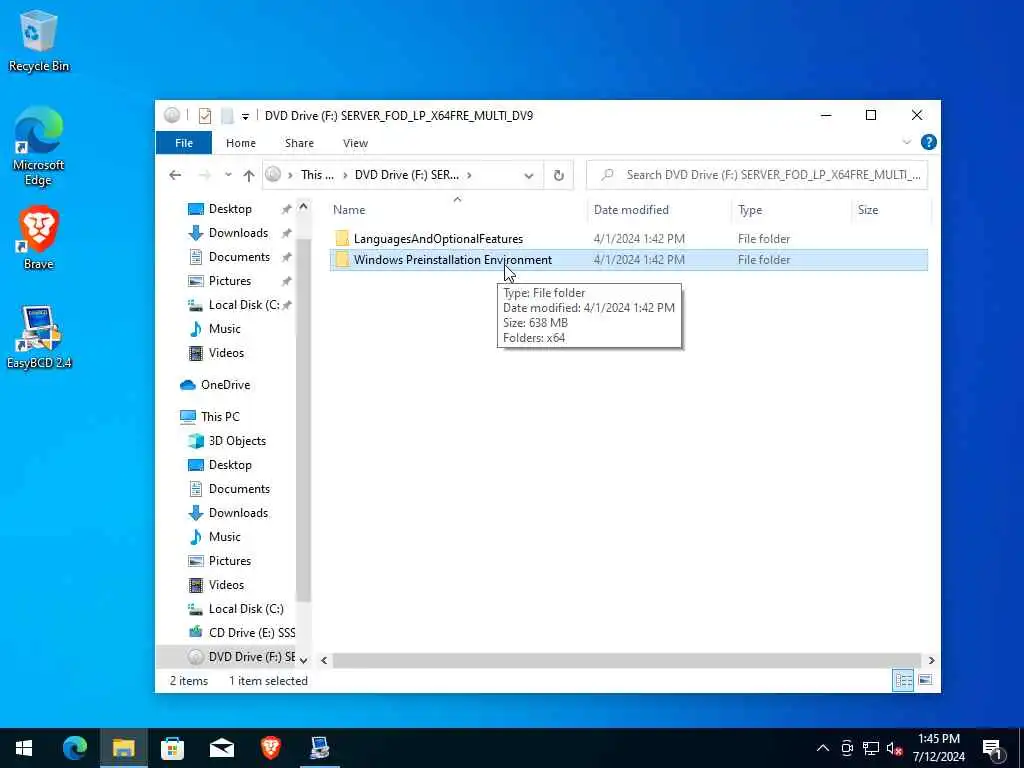Open Brave browser from the taskbar
1024x768 pixels.
(x=270, y=748)
